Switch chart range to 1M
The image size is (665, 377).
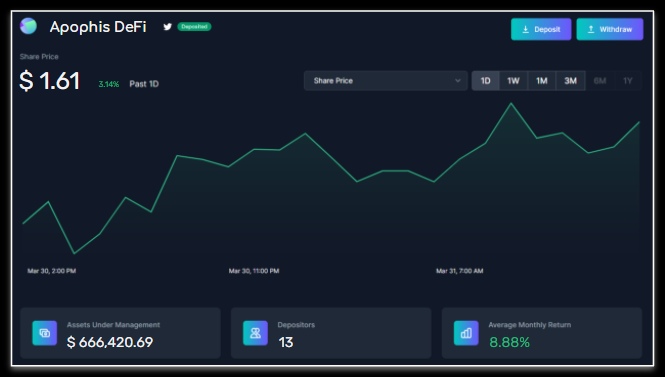coord(542,81)
